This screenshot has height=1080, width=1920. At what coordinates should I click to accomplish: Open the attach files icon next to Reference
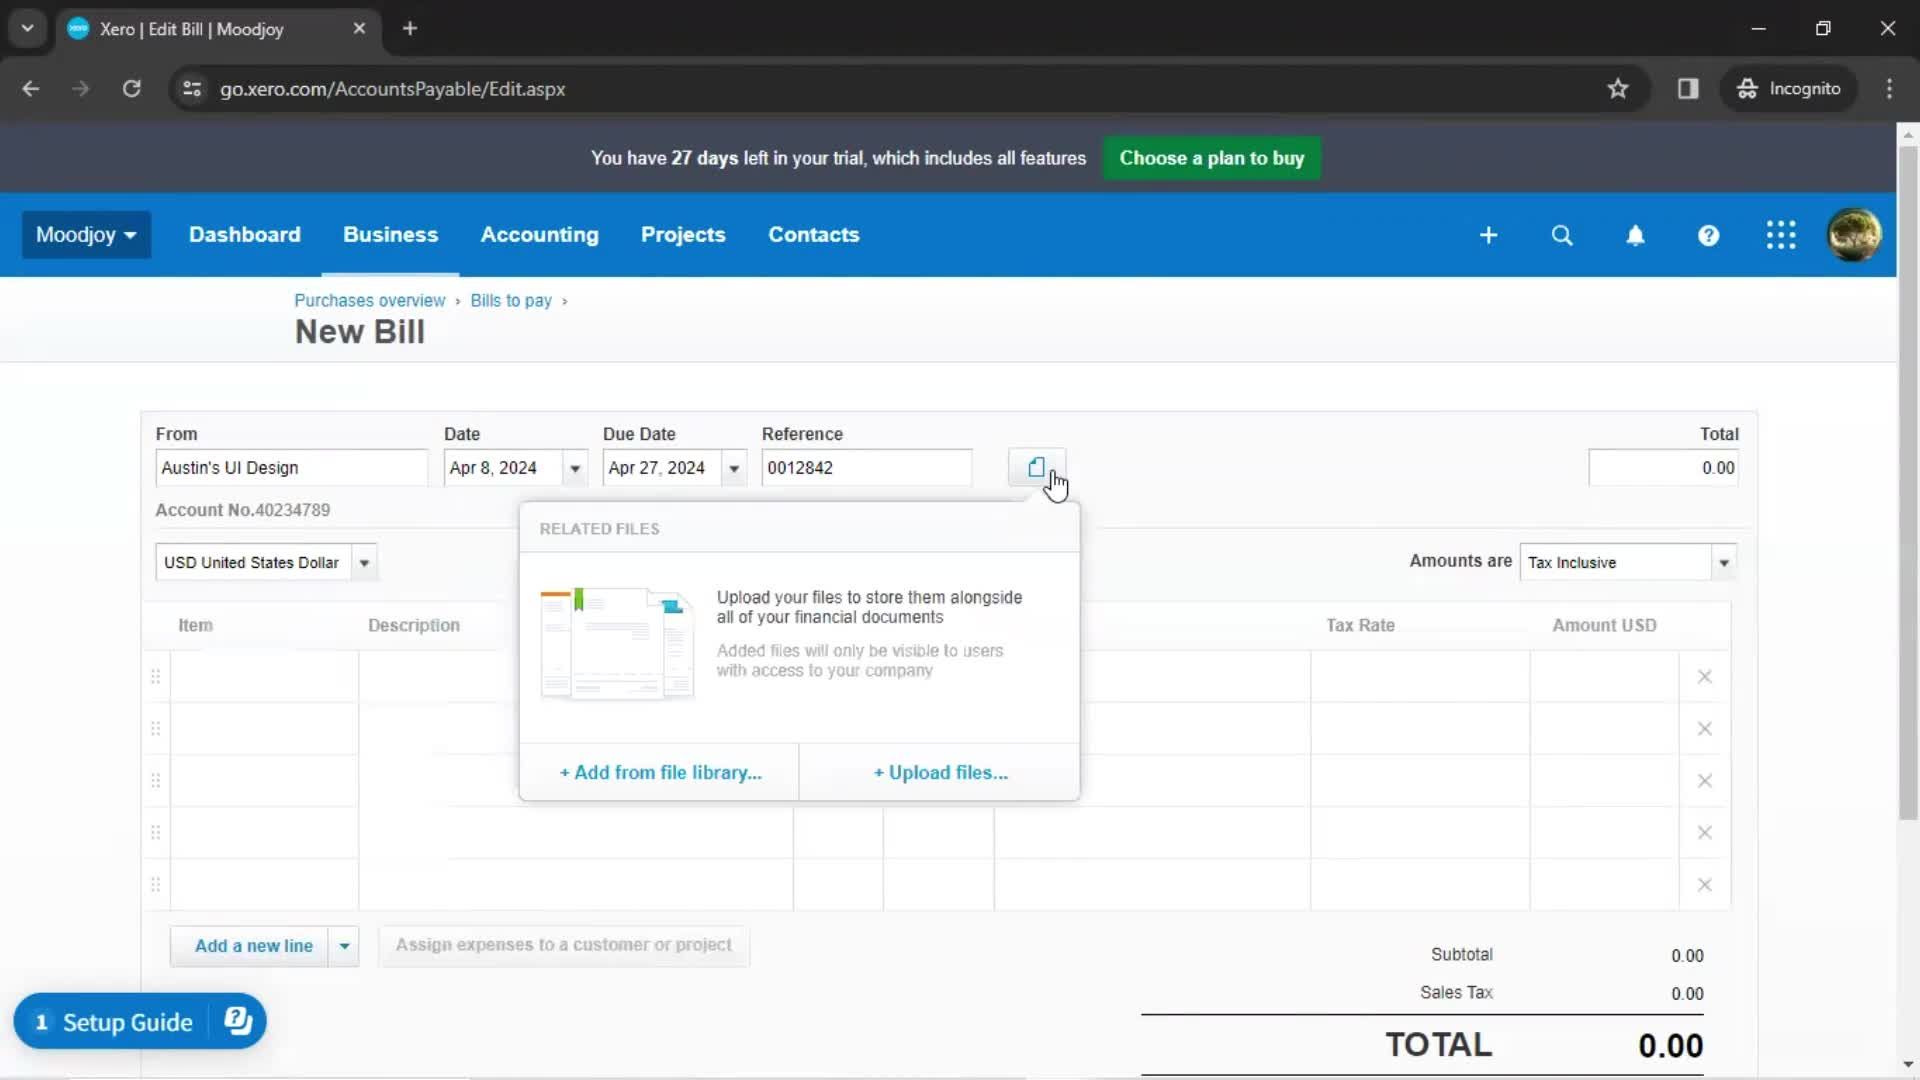tap(1036, 467)
